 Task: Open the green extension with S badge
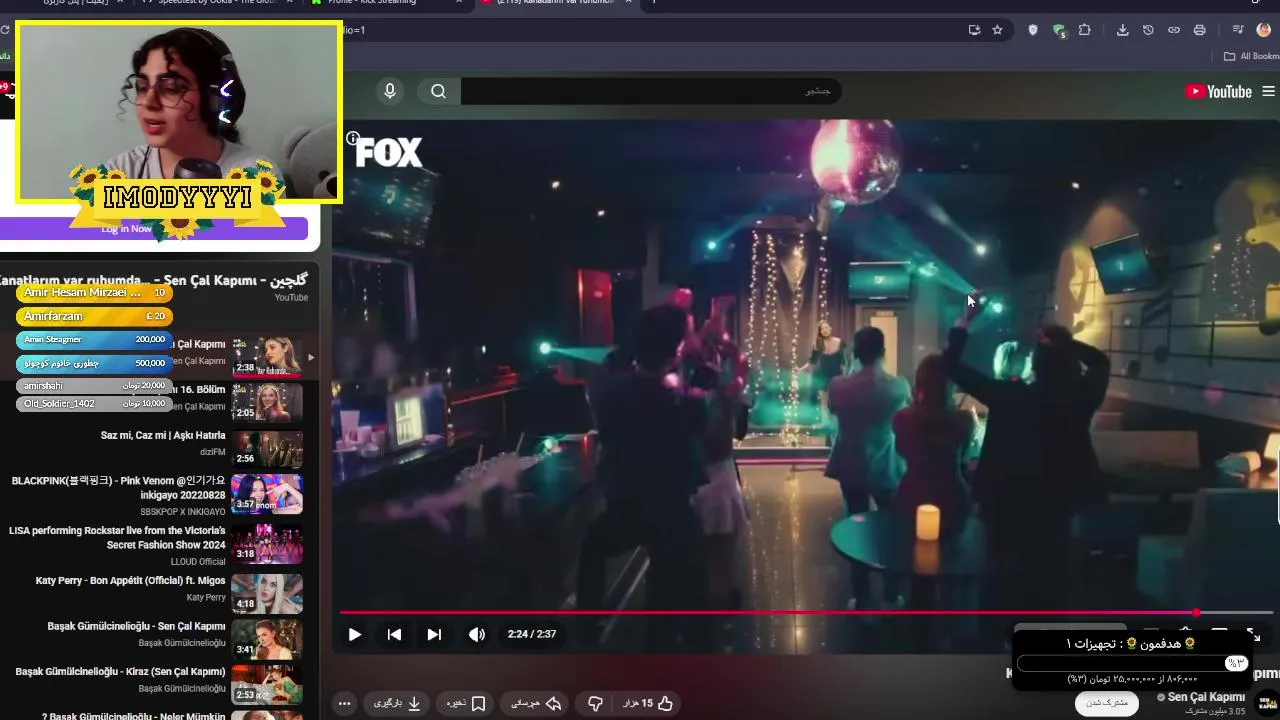pos(1059,30)
